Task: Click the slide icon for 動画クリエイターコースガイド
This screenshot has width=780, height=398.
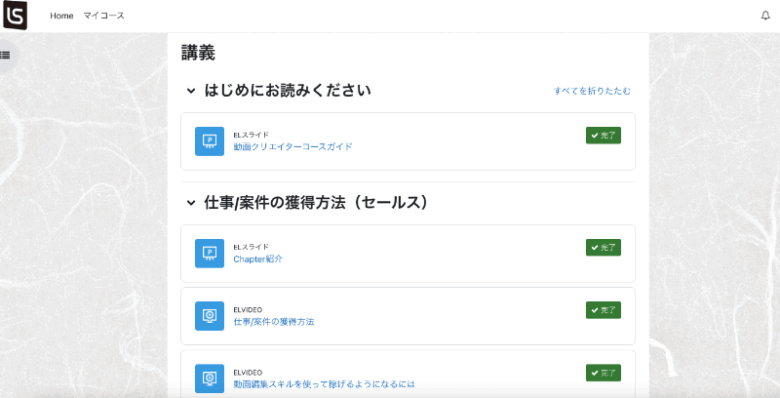Action: (x=209, y=141)
